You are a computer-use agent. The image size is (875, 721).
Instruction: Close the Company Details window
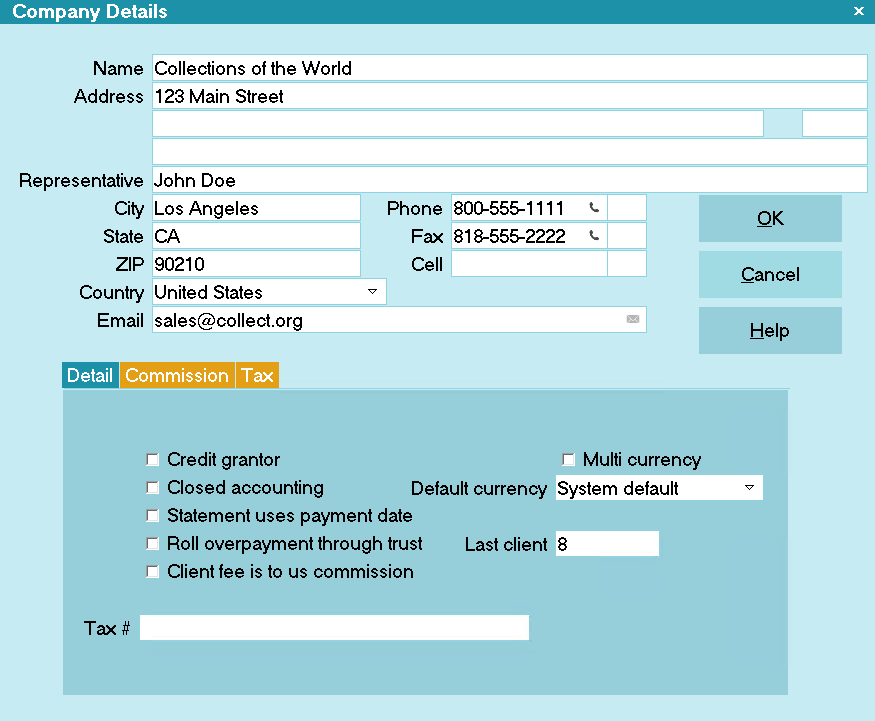(x=859, y=11)
